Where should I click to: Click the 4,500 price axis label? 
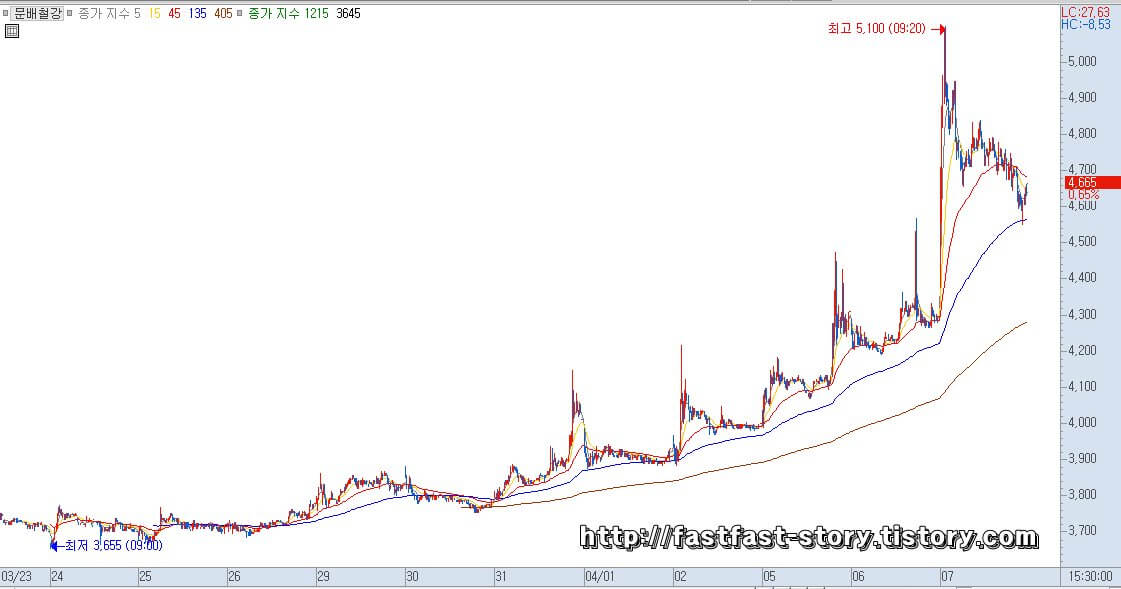click(1082, 242)
